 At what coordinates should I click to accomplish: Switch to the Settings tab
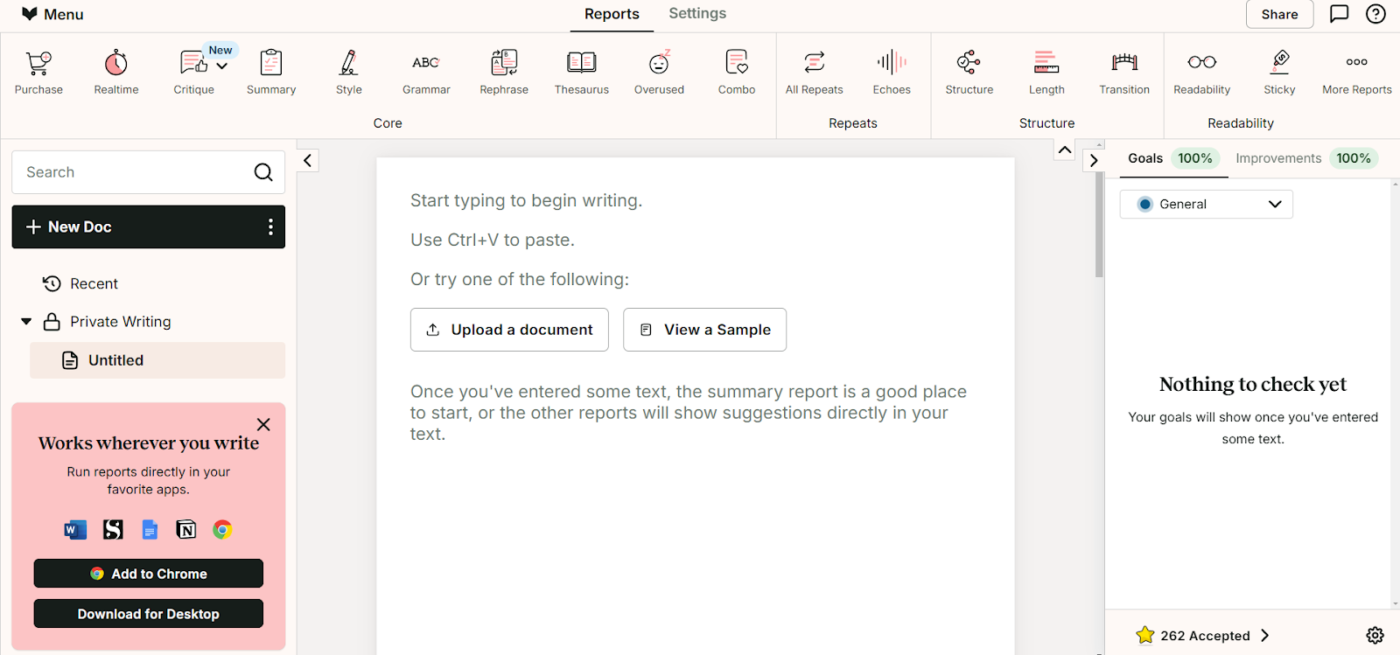pyautogui.click(x=697, y=14)
